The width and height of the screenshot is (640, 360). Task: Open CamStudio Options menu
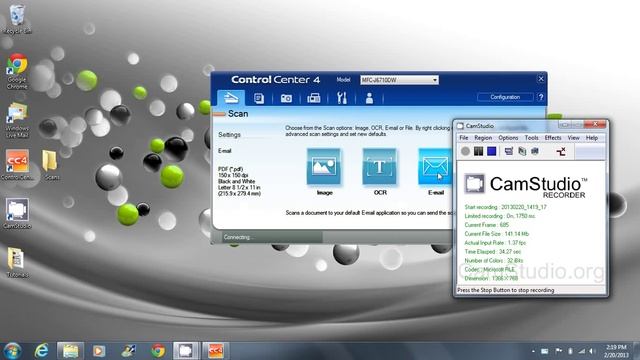coord(508,138)
